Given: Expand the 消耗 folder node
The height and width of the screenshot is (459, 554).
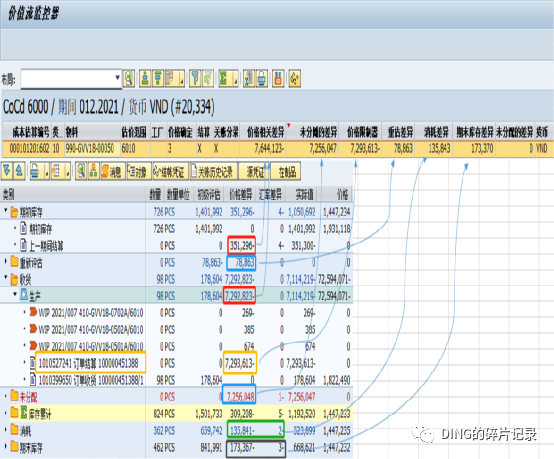Looking at the screenshot, I should click(6, 430).
